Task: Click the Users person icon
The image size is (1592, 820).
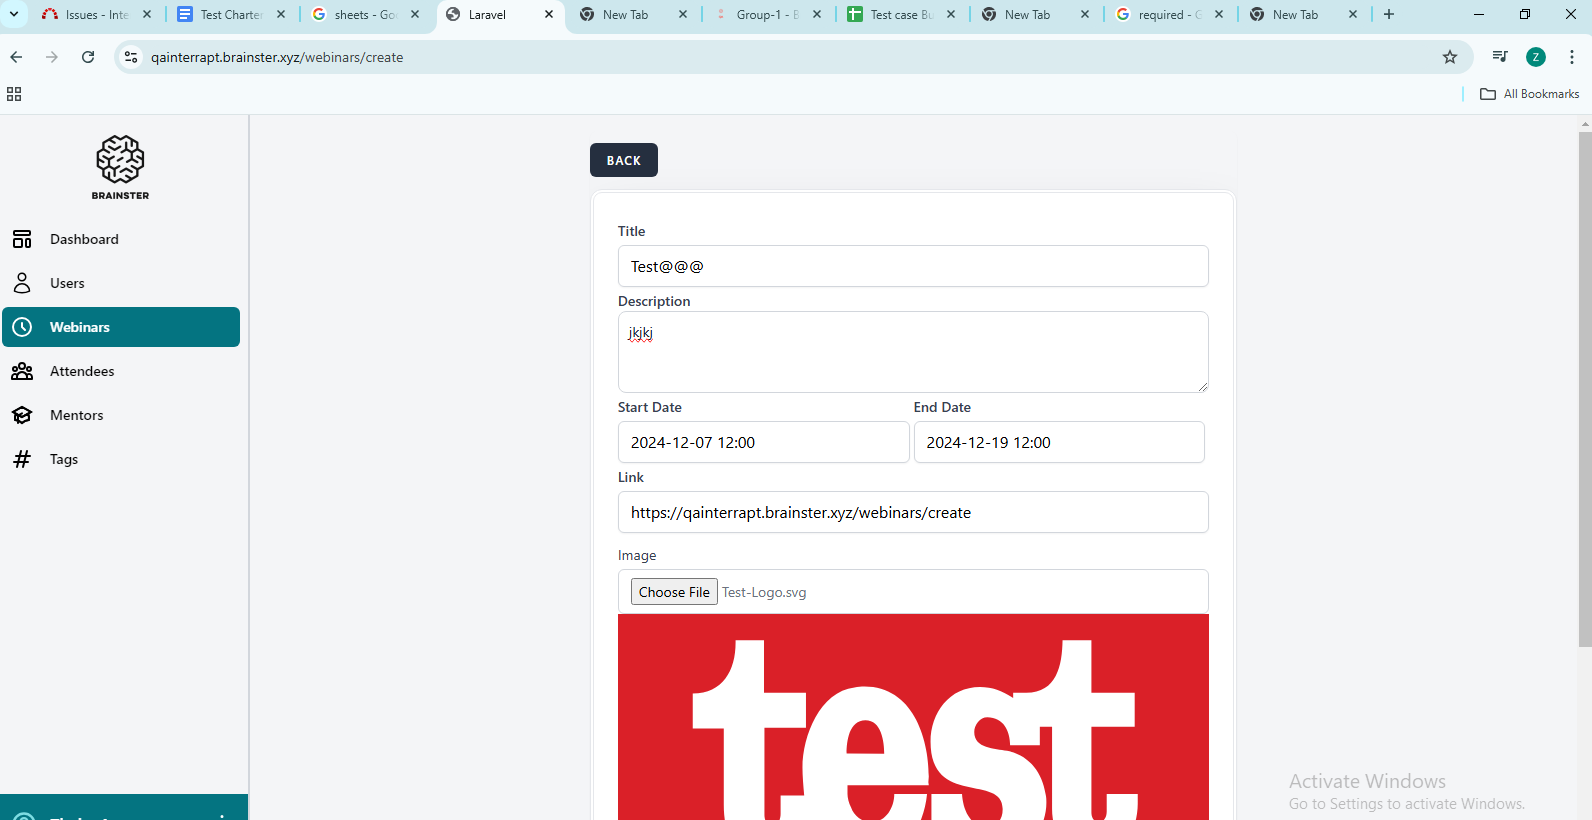Action: 22,283
